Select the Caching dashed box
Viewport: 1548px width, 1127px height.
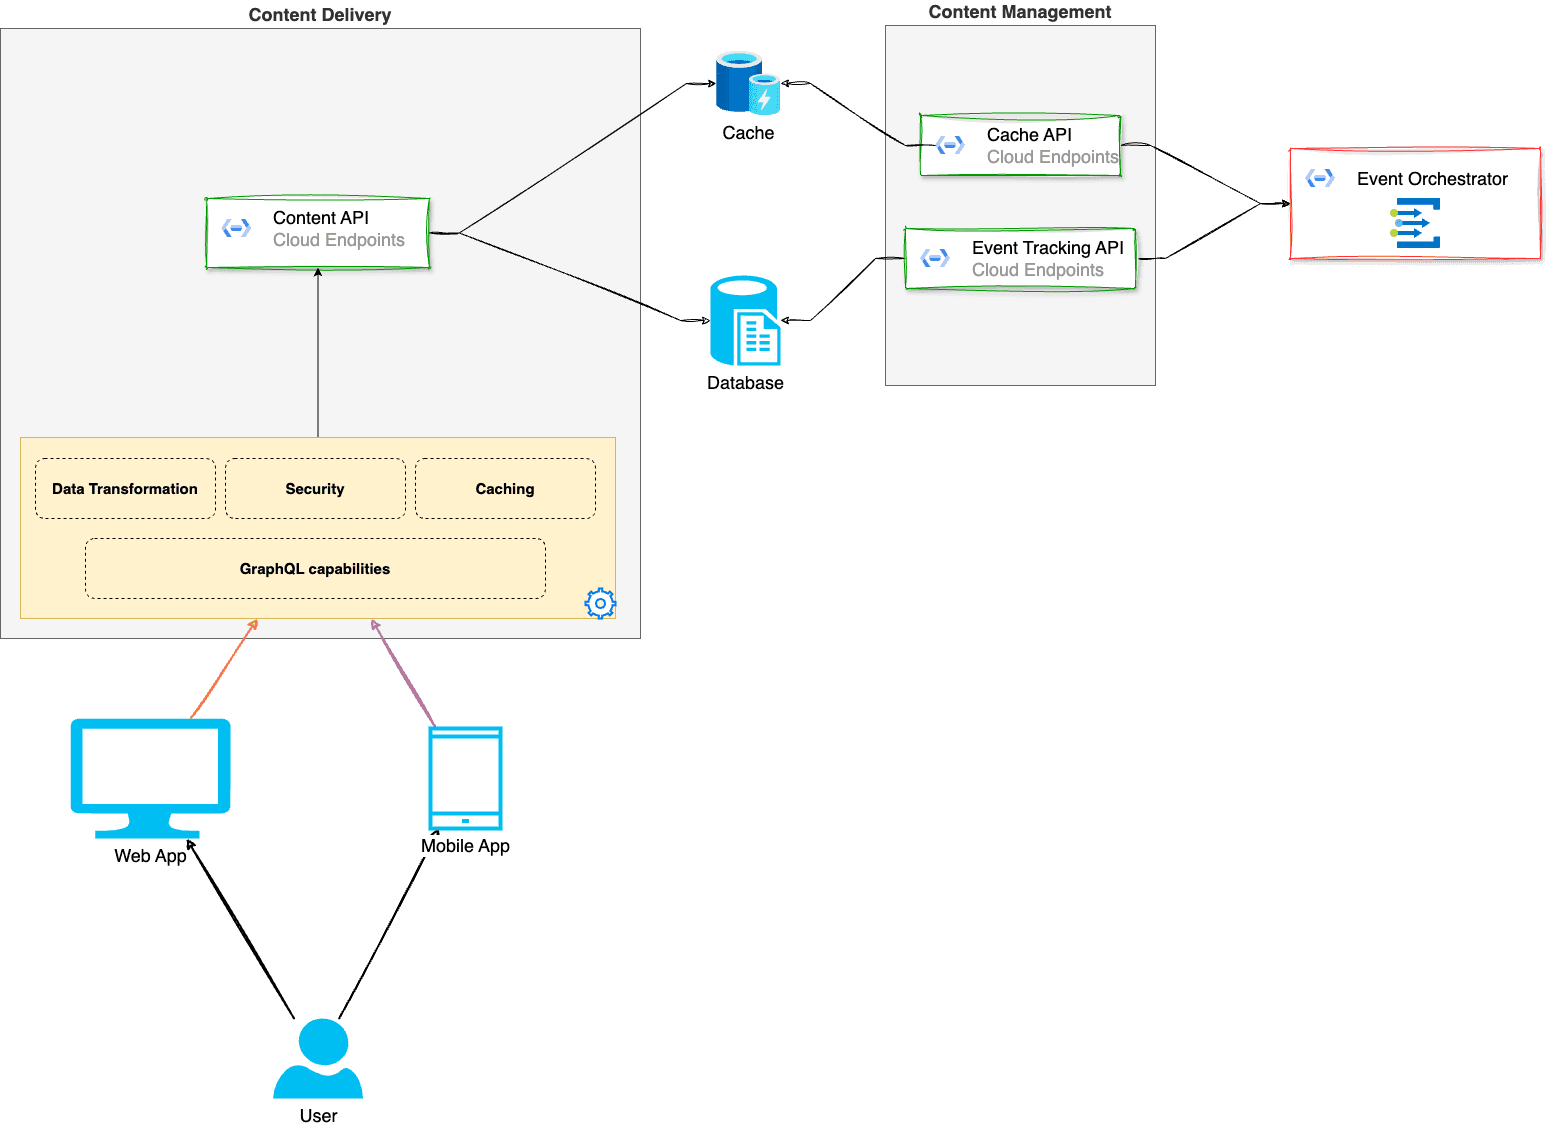click(x=504, y=488)
